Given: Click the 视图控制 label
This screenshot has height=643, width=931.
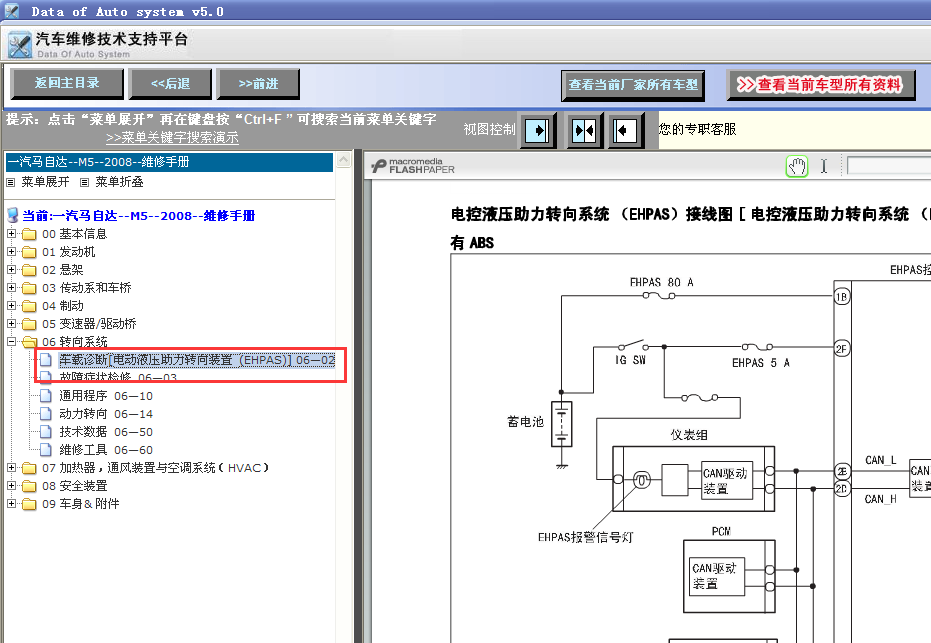Looking at the screenshot, I should click(x=489, y=129).
